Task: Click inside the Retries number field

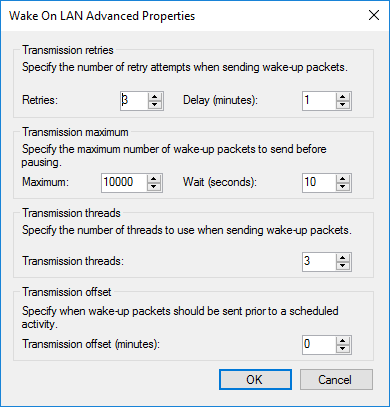Action: (134, 101)
